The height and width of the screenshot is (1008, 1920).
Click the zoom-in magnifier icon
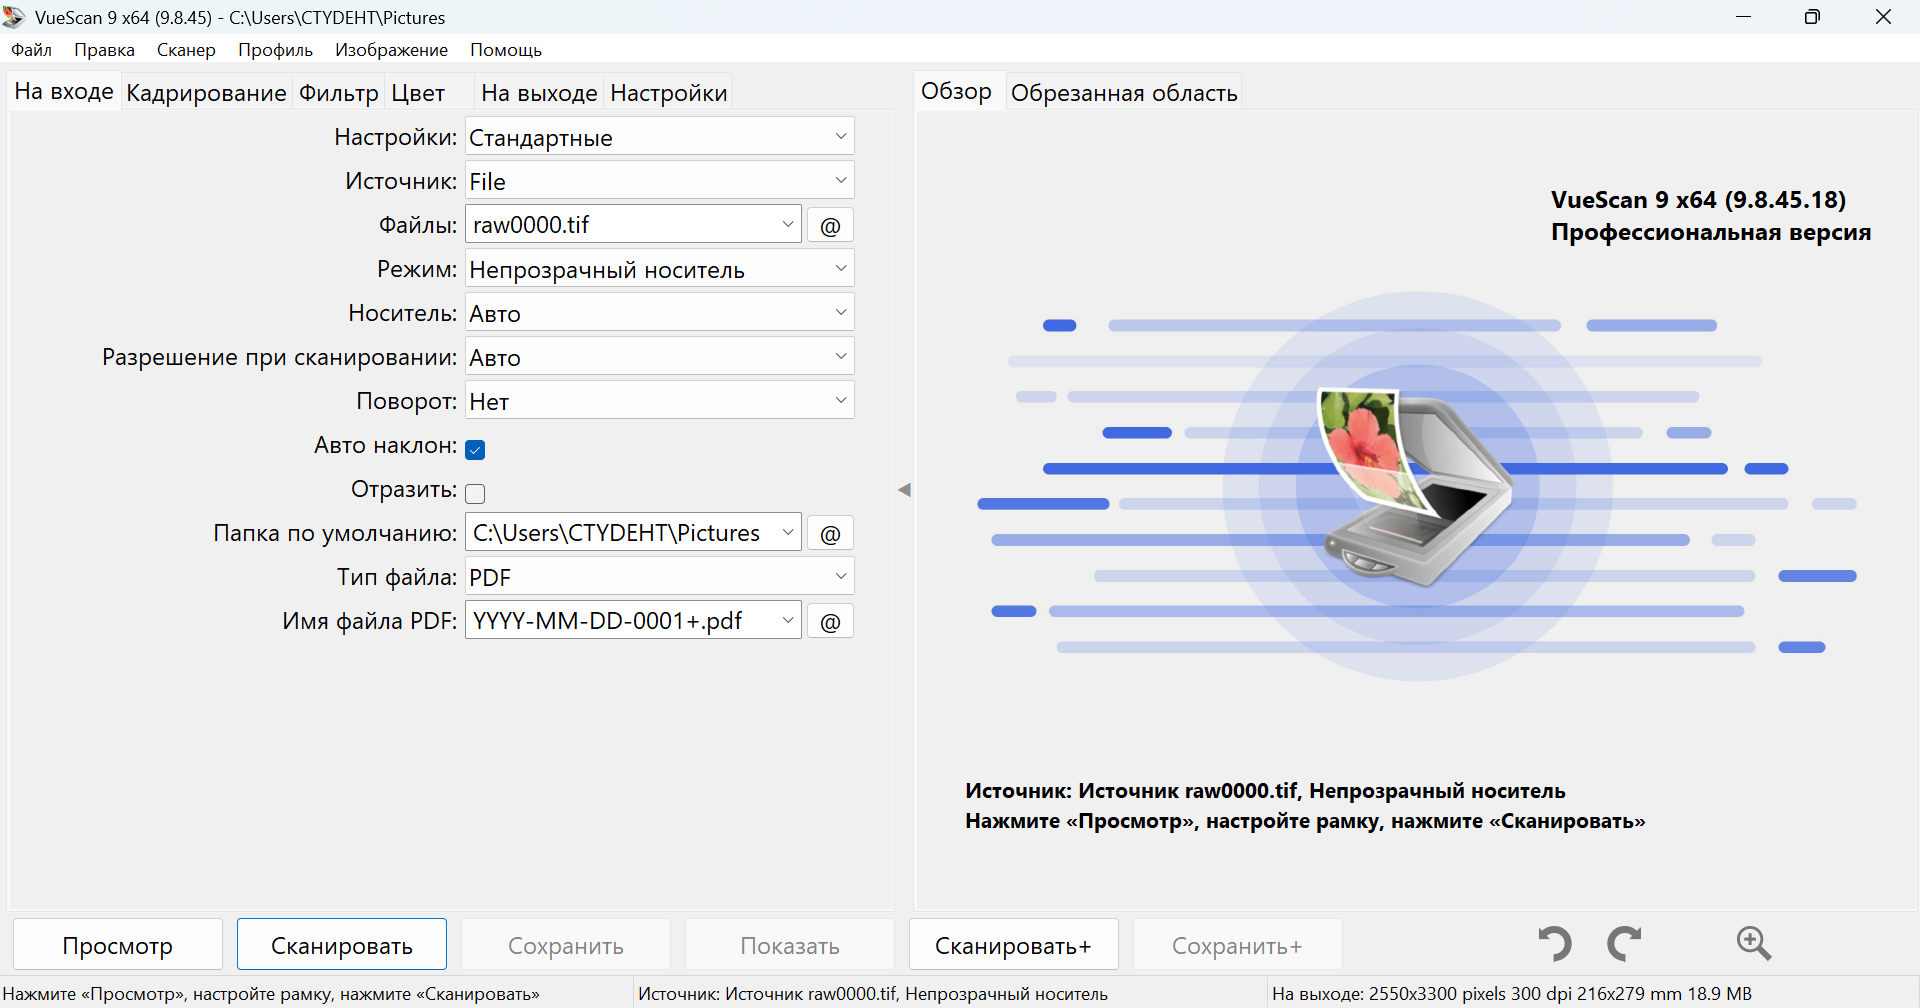[1754, 943]
